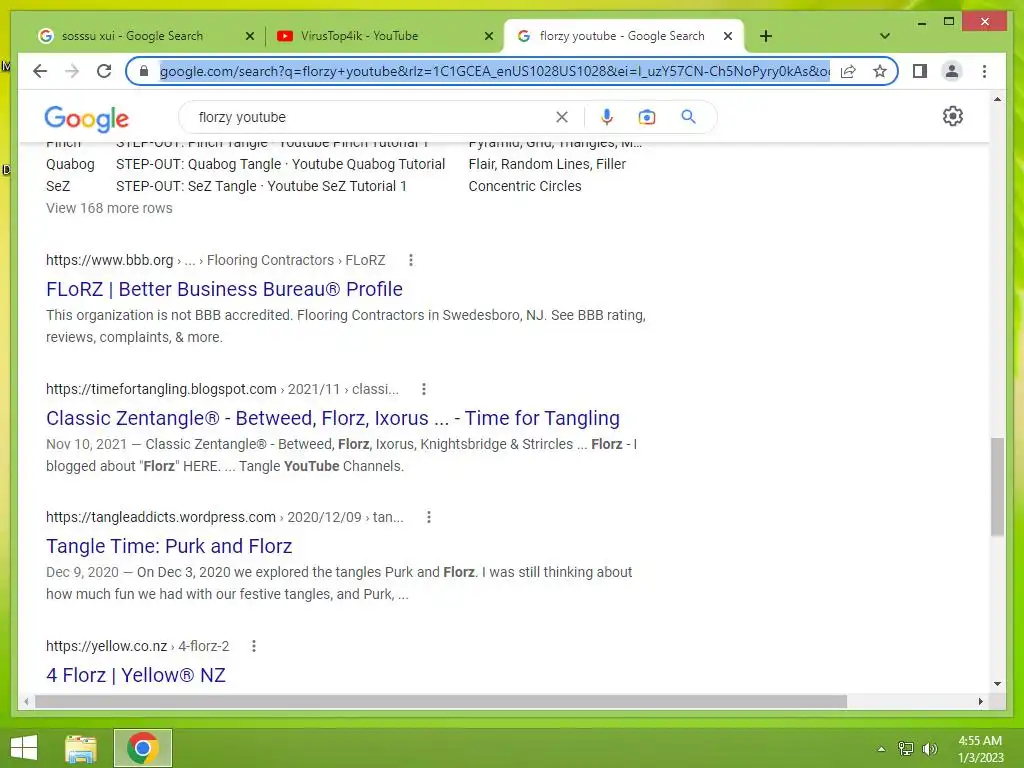Close the sosssu xui tab
The image size is (1024, 768).
(249, 36)
